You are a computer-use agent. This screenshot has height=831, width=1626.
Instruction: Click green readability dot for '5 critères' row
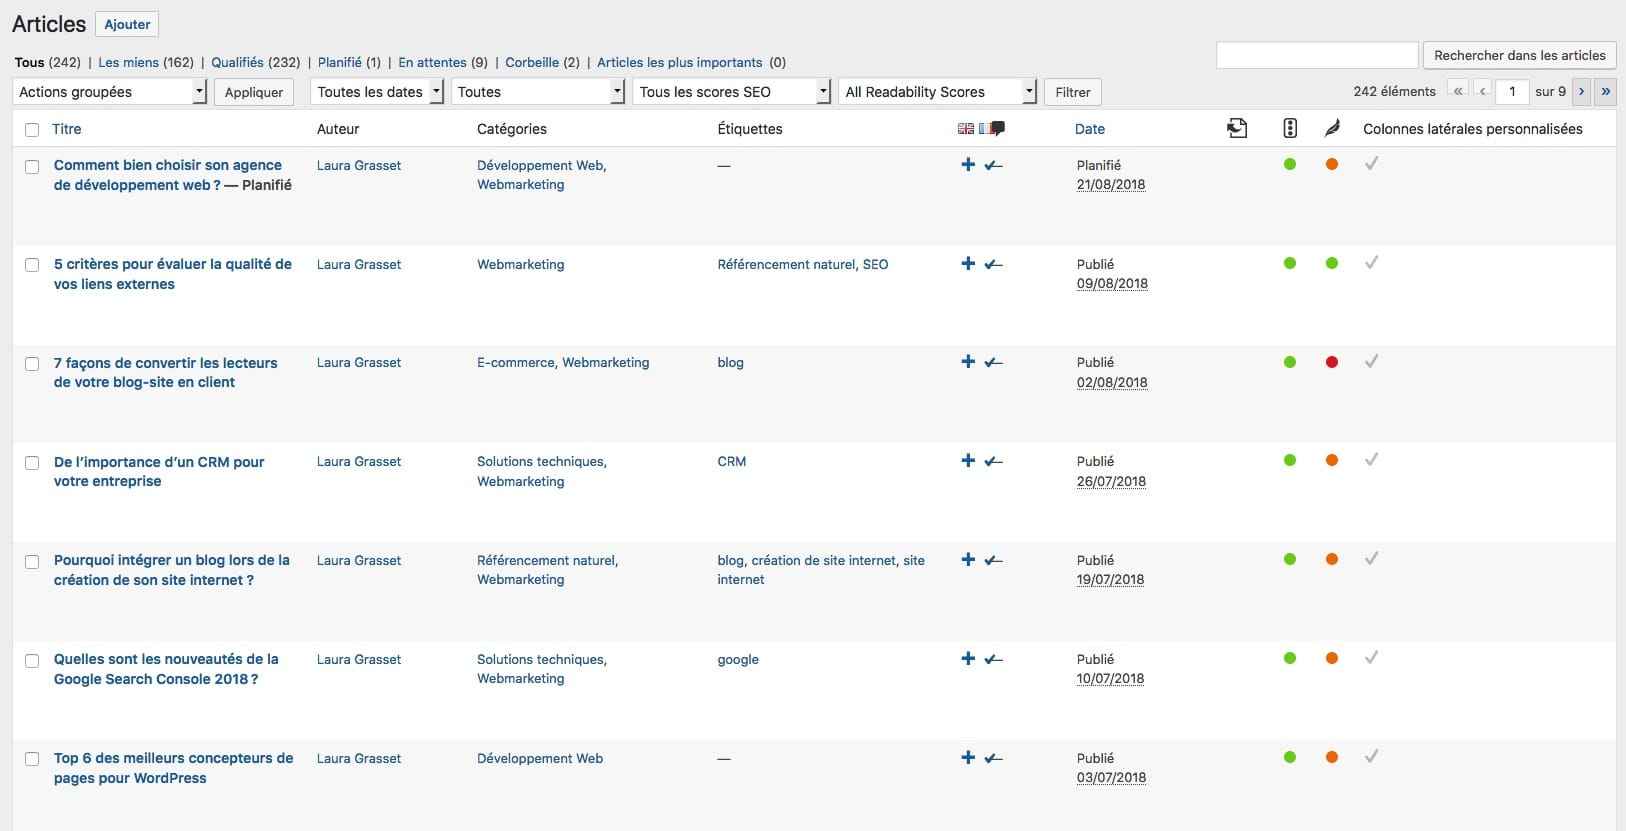point(1332,263)
